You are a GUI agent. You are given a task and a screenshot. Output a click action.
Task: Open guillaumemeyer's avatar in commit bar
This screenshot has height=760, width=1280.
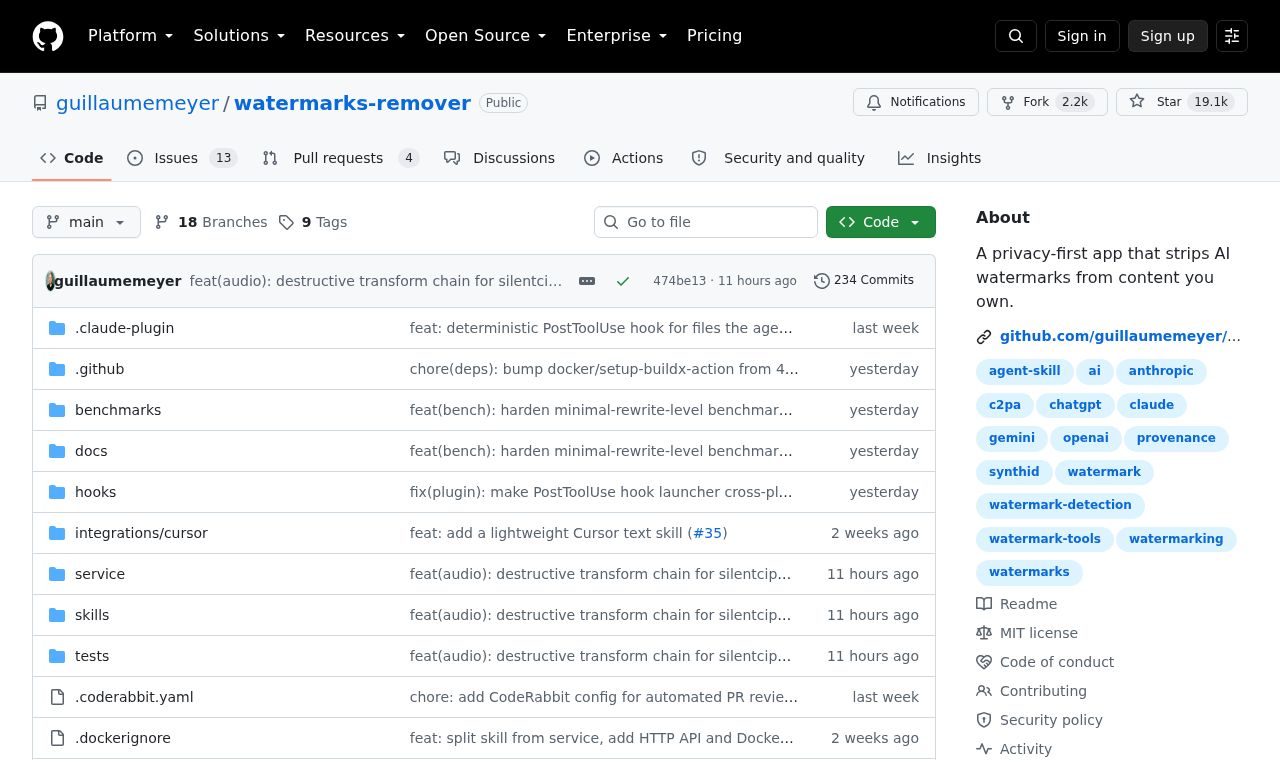50,281
